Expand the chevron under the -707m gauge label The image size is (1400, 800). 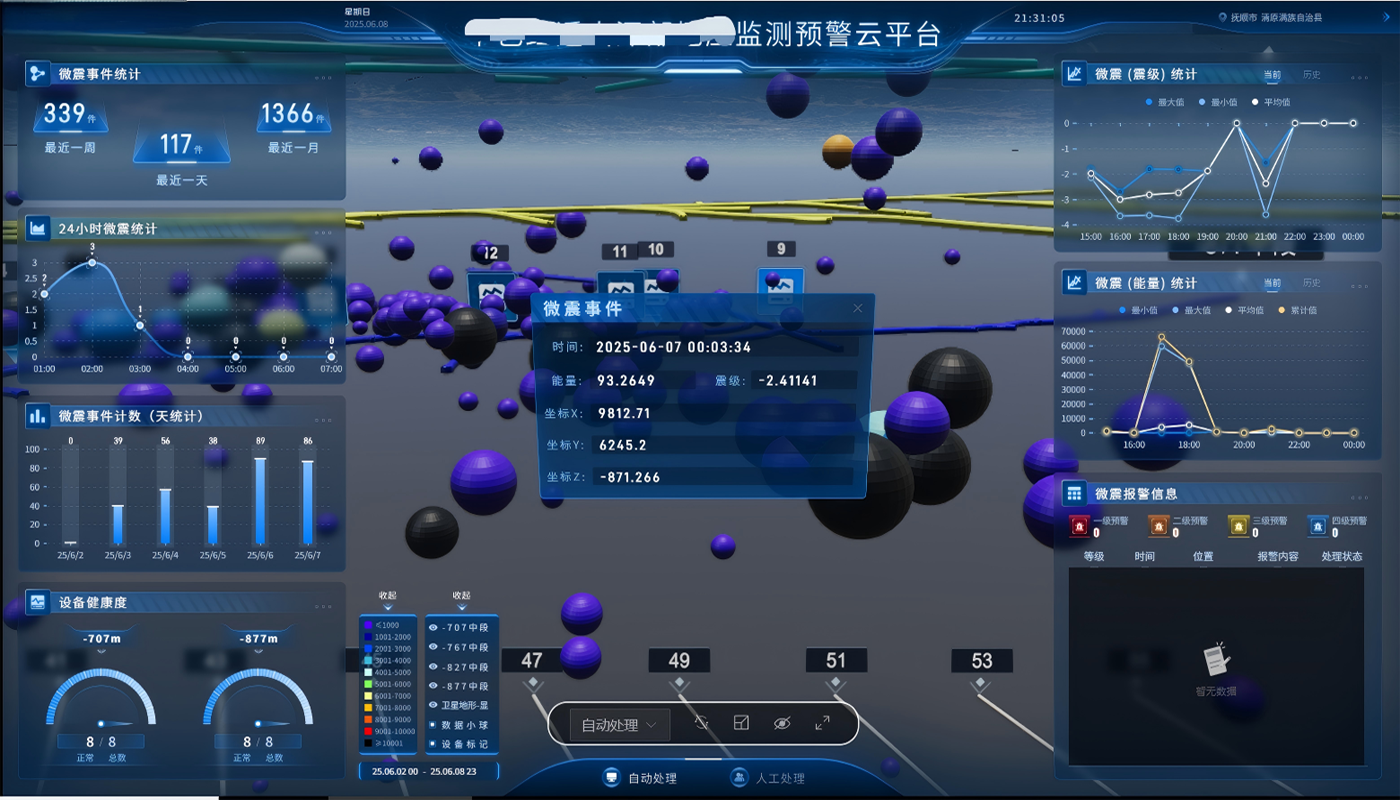[101, 651]
